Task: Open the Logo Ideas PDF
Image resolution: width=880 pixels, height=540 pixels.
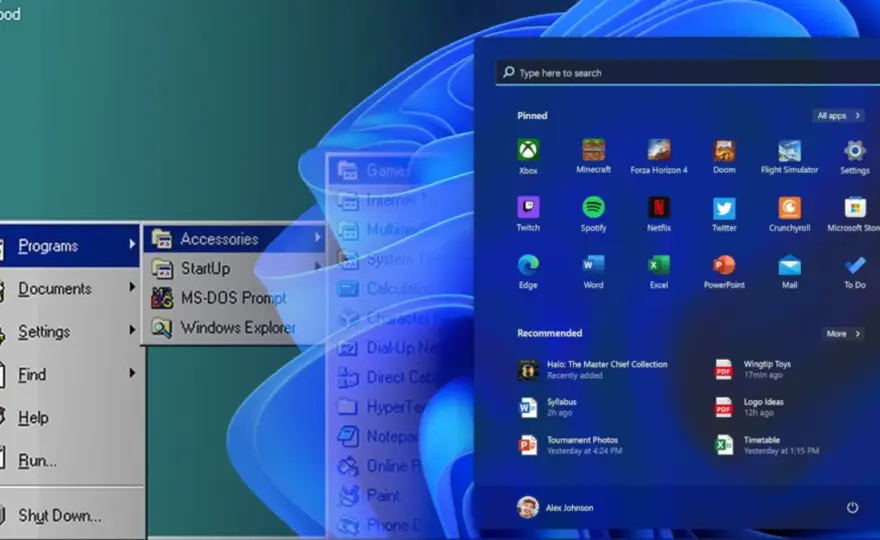Action: pyautogui.click(x=749, y=407)
